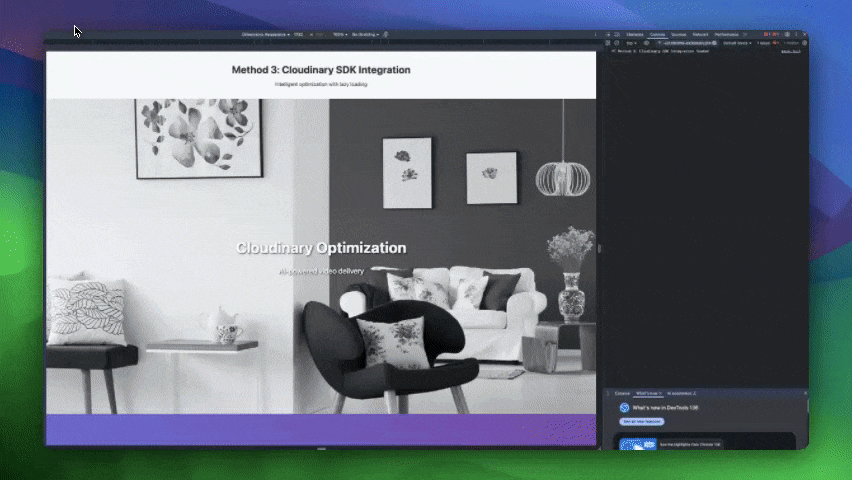Open the inspect element picker in DevTools
Viewport: 852px width, 480px height.
[x=608, y=35]
